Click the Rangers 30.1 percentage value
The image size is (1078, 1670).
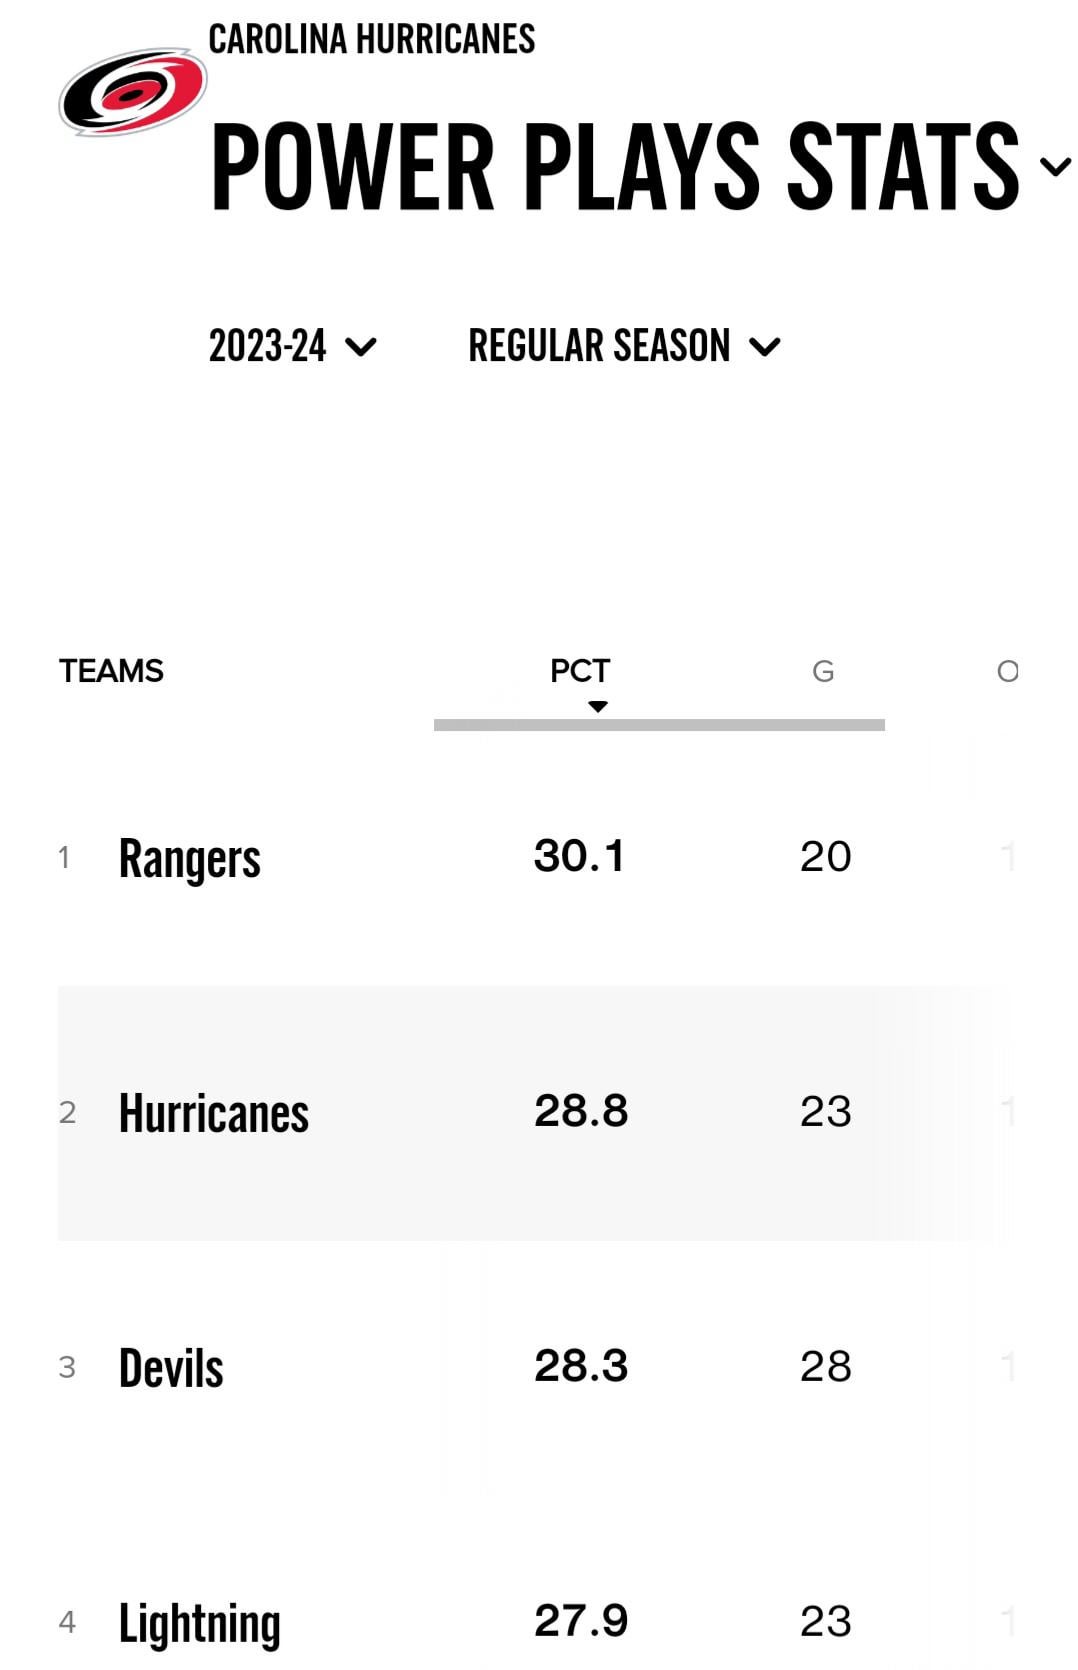tap(579, 856)
